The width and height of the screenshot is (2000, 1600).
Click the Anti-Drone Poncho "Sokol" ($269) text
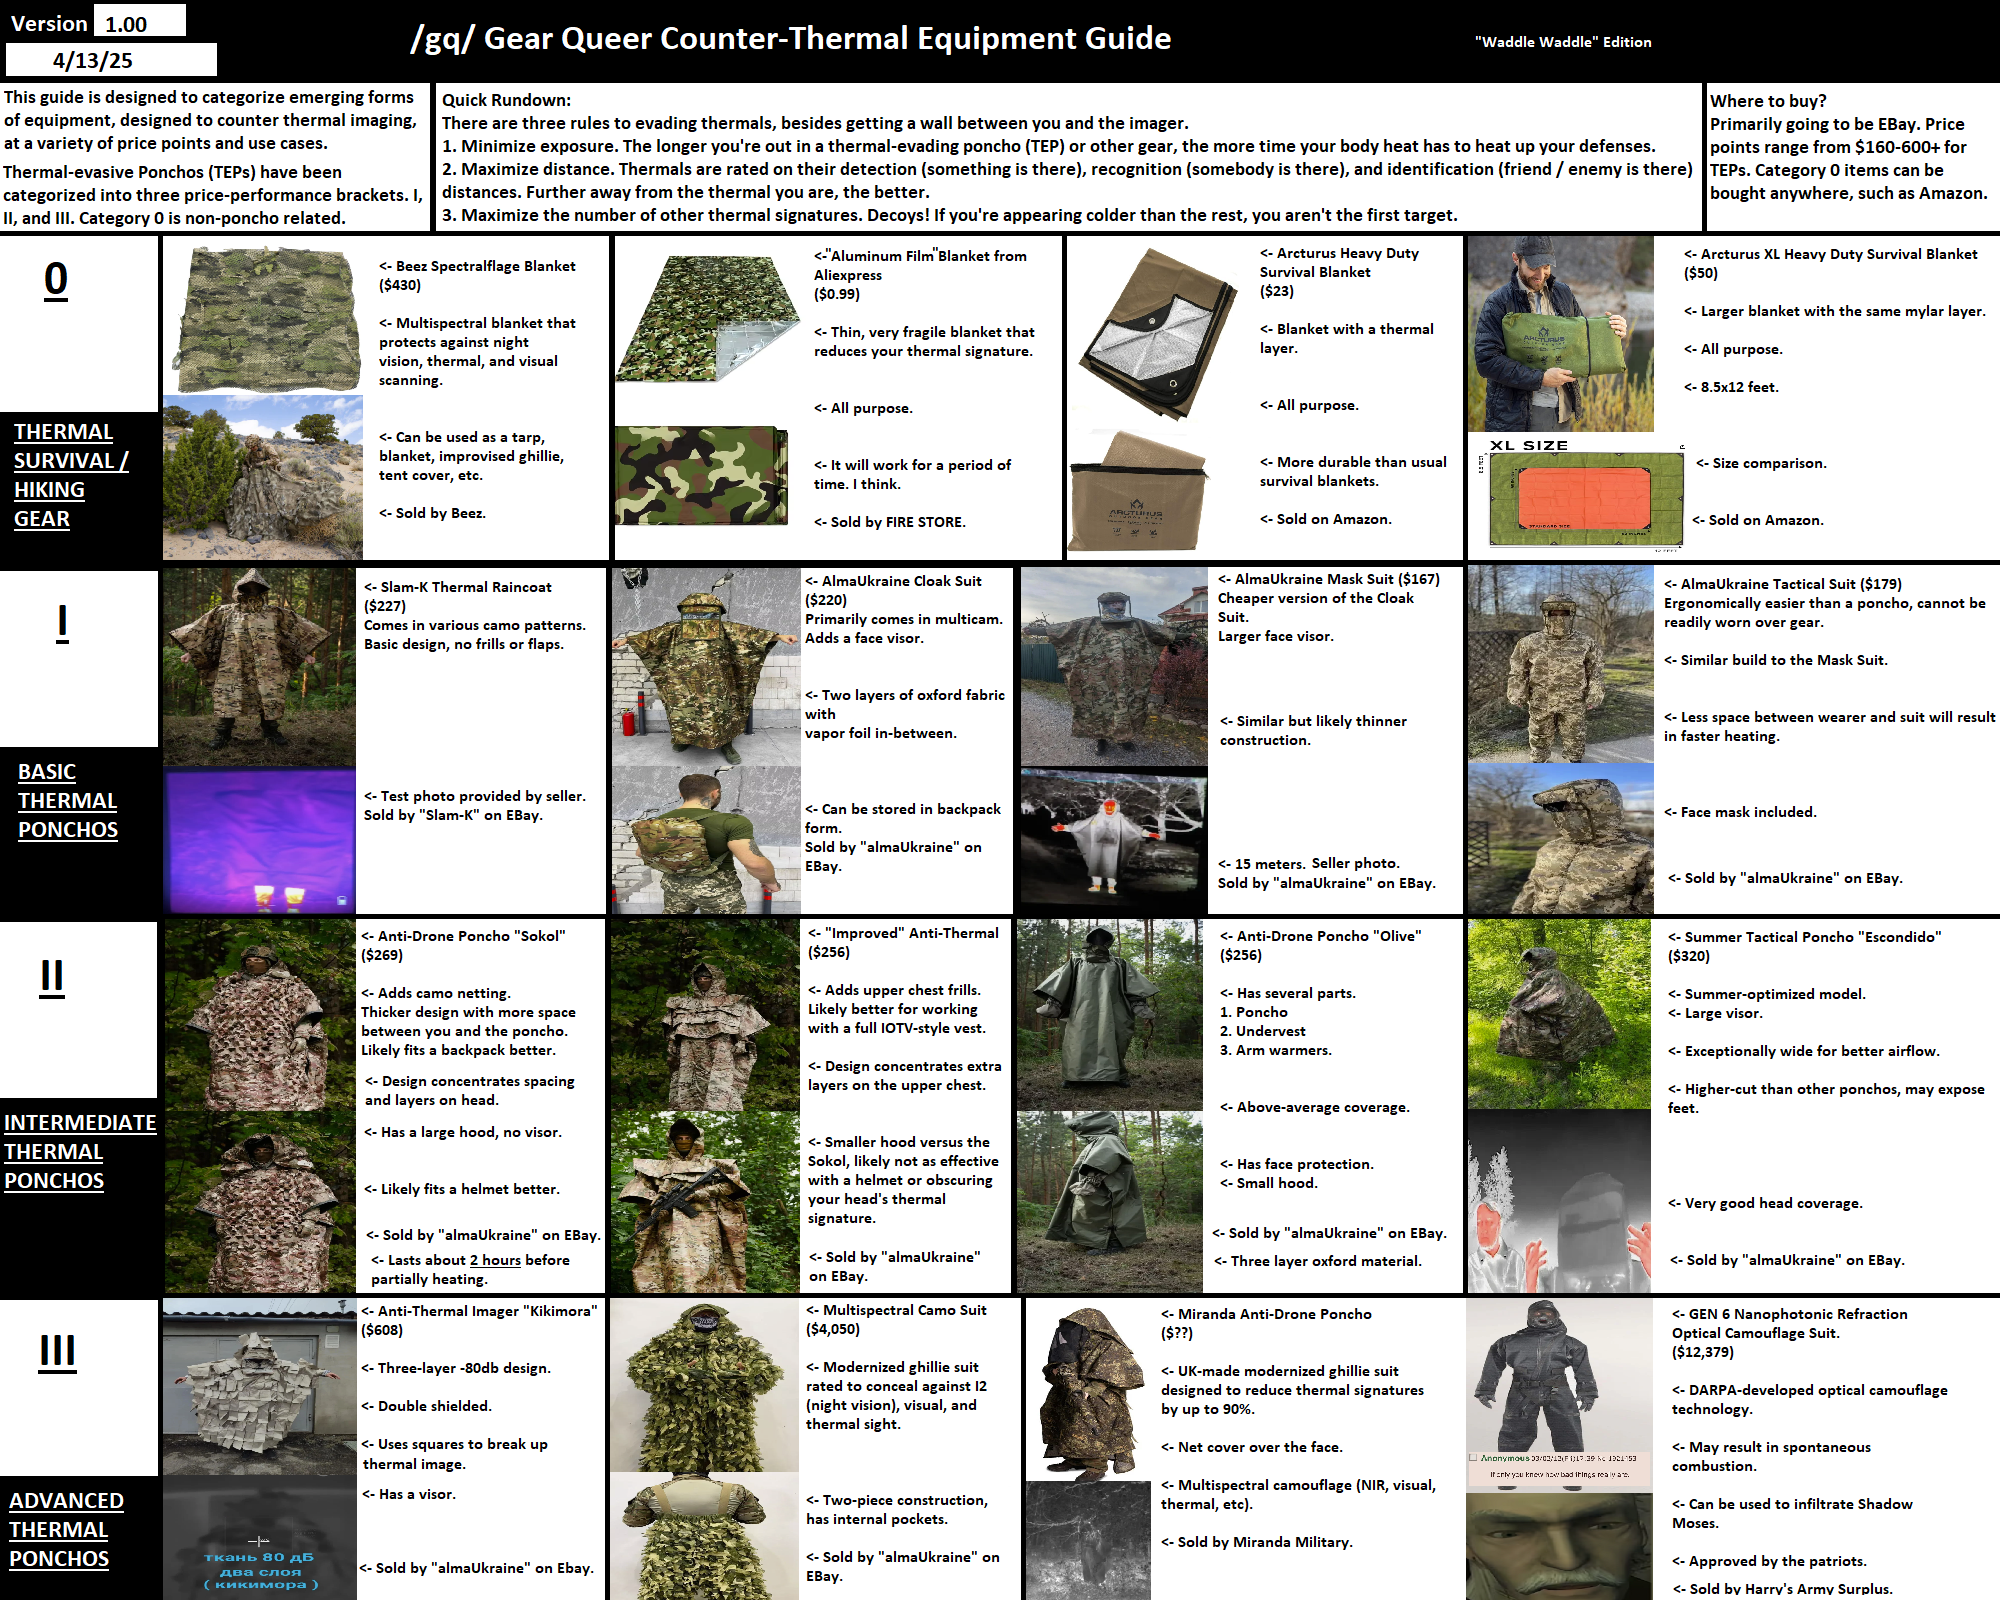pos(463,945)
